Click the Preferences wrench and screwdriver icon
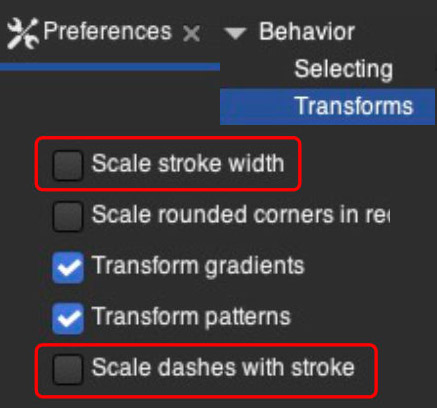Image resolution: width=437 pixels, height=408 pixels. pyautogui.click(x=22, y=33)
